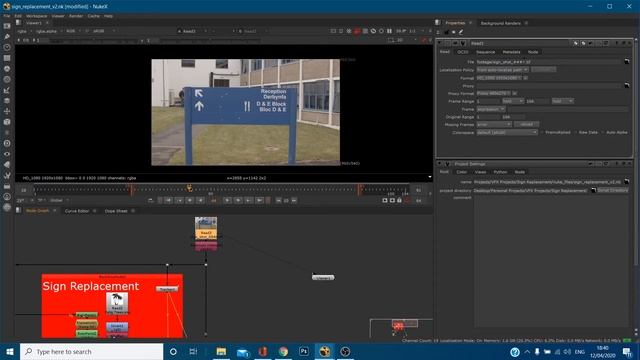640x360 pixels.
Task: Select the OCIO tab in Read1 properties
Action: 462,52
